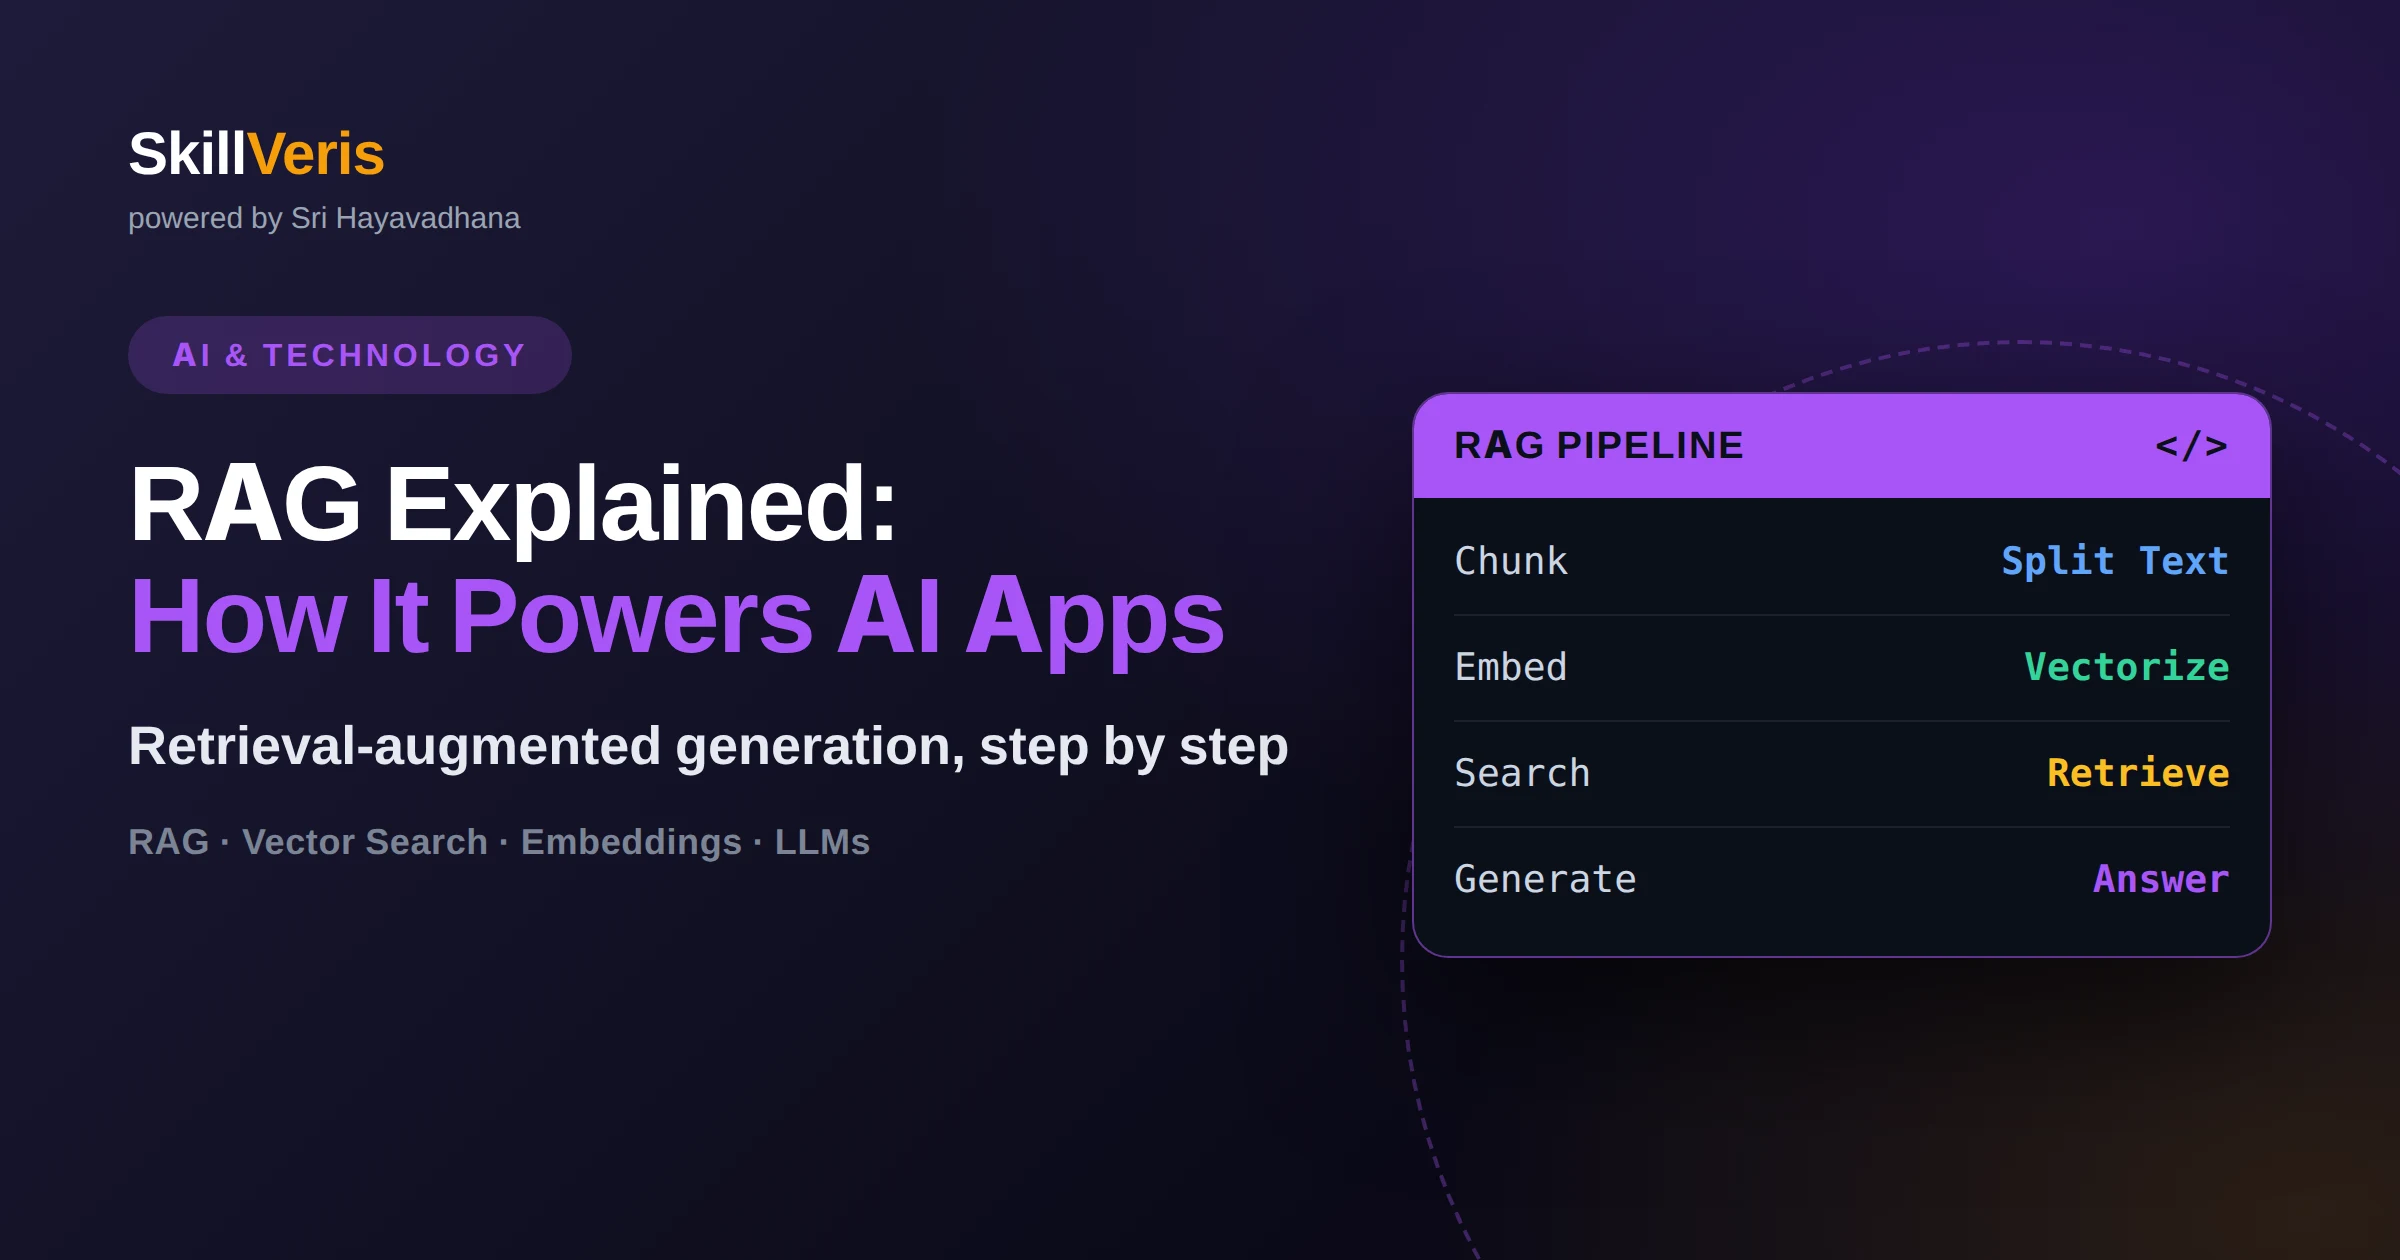Click the Retrieval-augmented generation subtitle
This screenshot has width=2400, height=1260.
(708, 747)
